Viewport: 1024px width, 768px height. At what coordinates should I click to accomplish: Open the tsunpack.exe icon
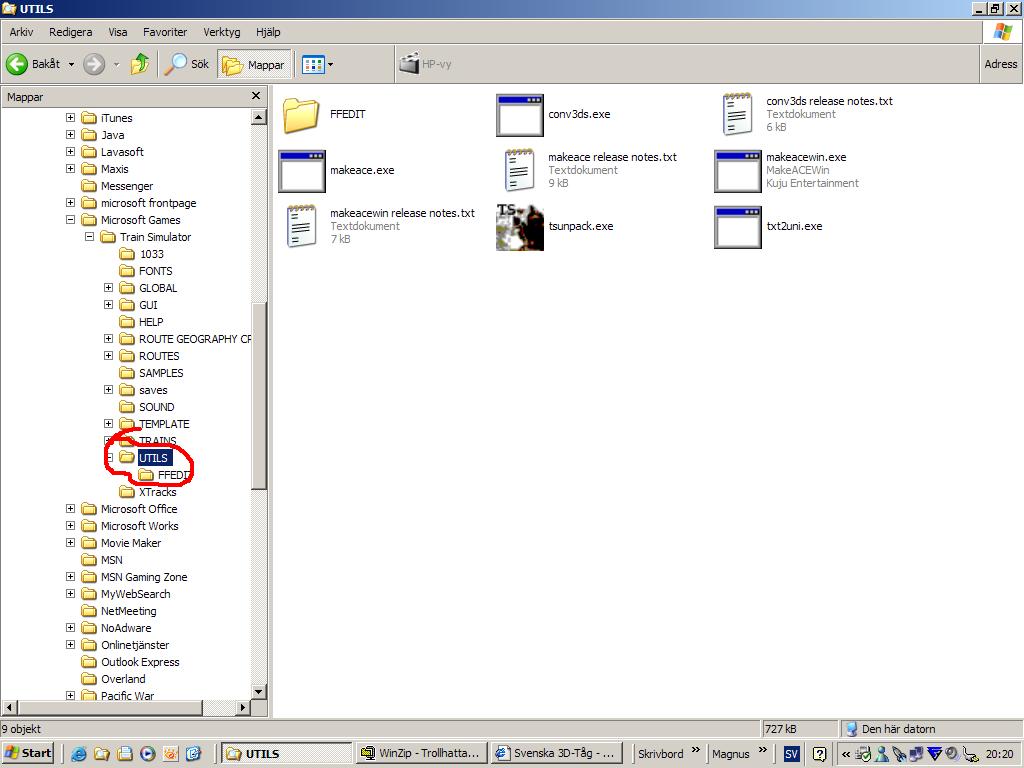pos(520,227)
